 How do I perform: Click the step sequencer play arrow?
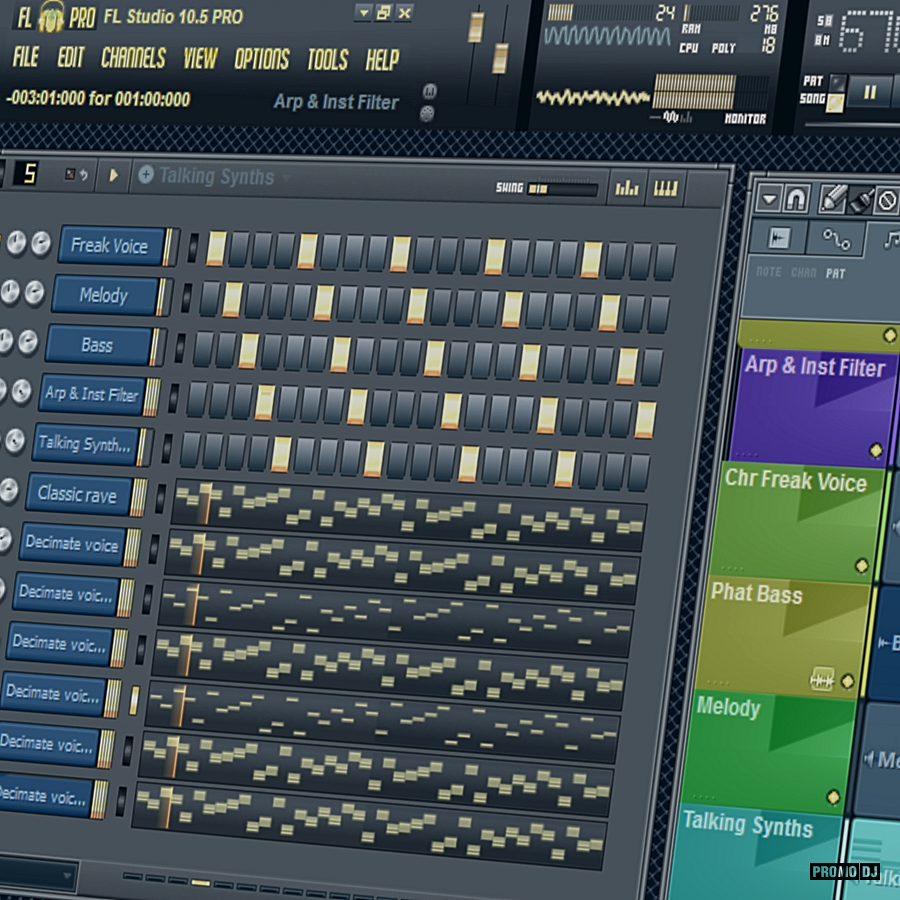click(114, 174)
